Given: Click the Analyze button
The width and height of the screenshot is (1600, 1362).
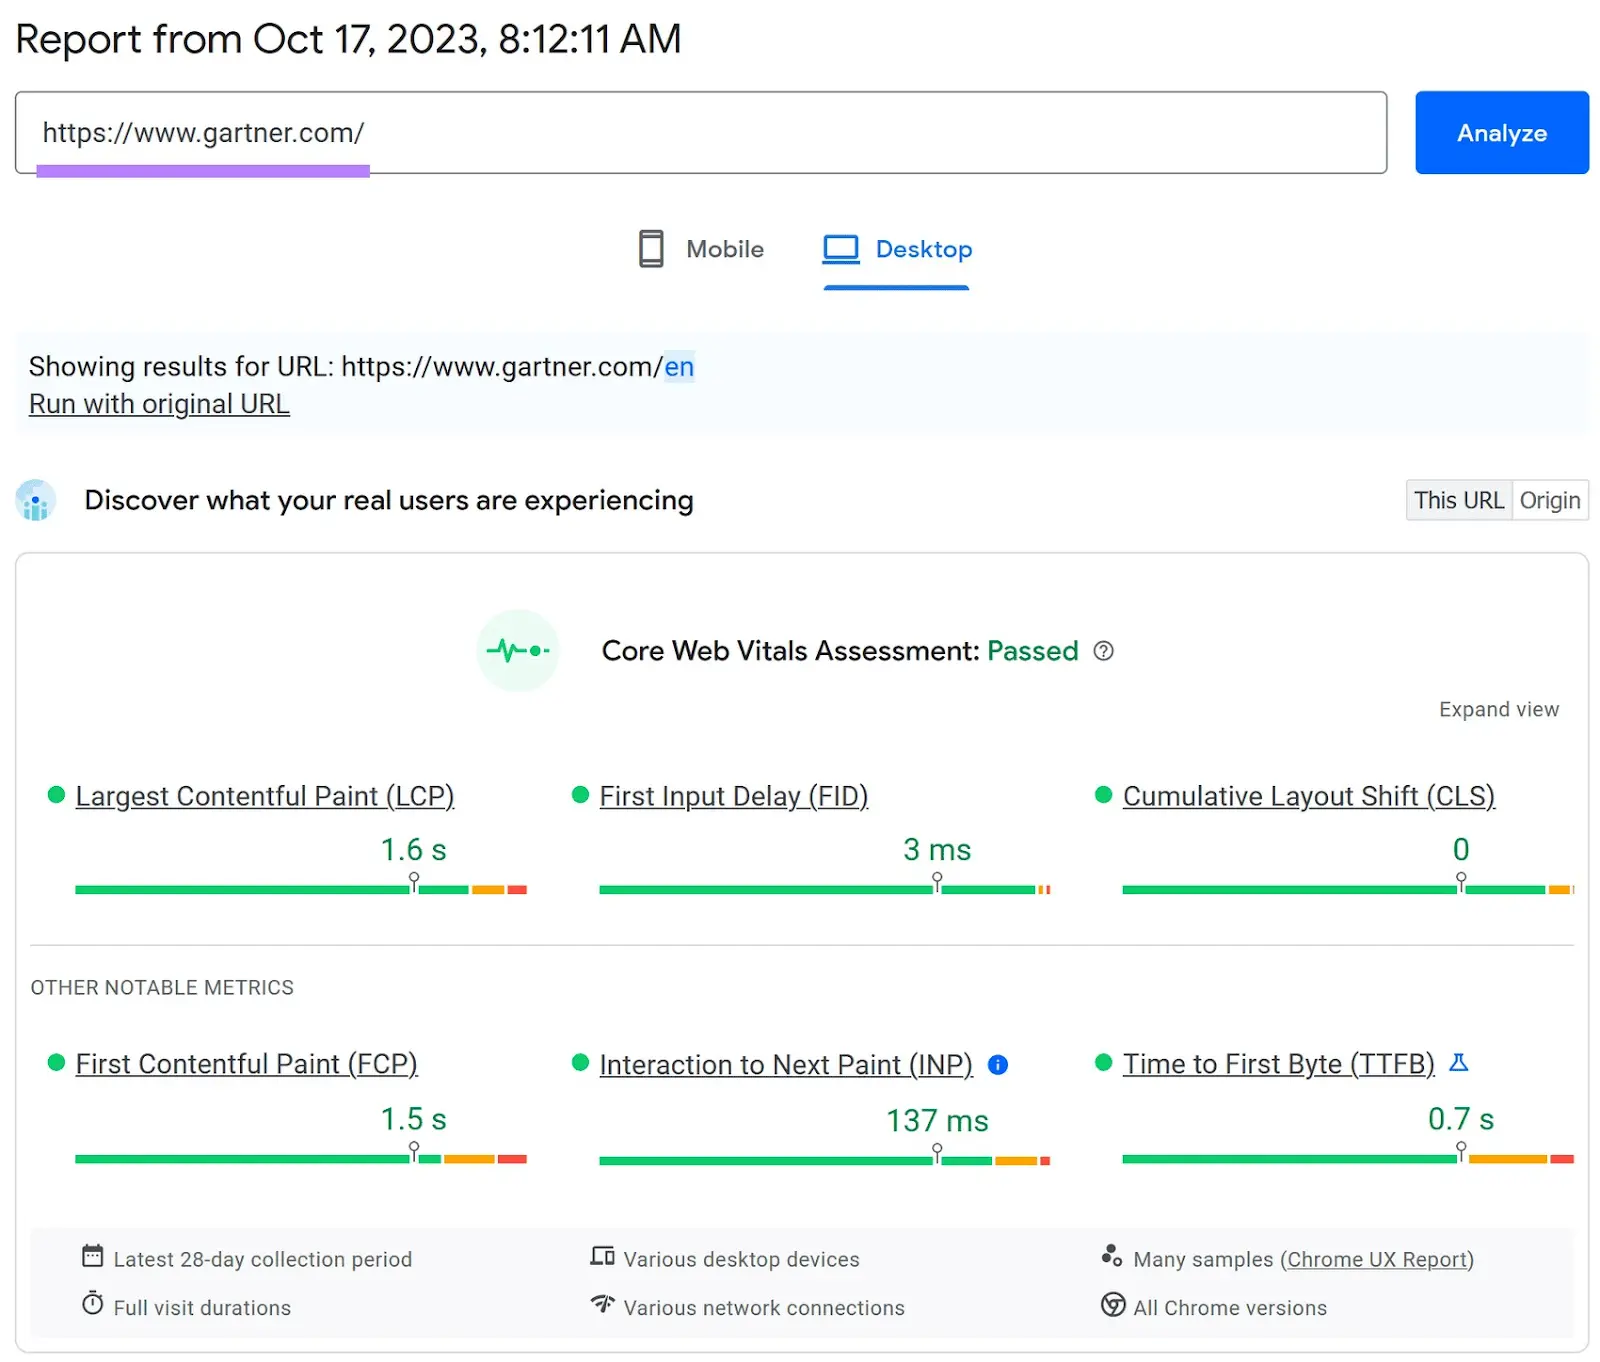Looking at the screenshot, I should (x=1501, y=132).
